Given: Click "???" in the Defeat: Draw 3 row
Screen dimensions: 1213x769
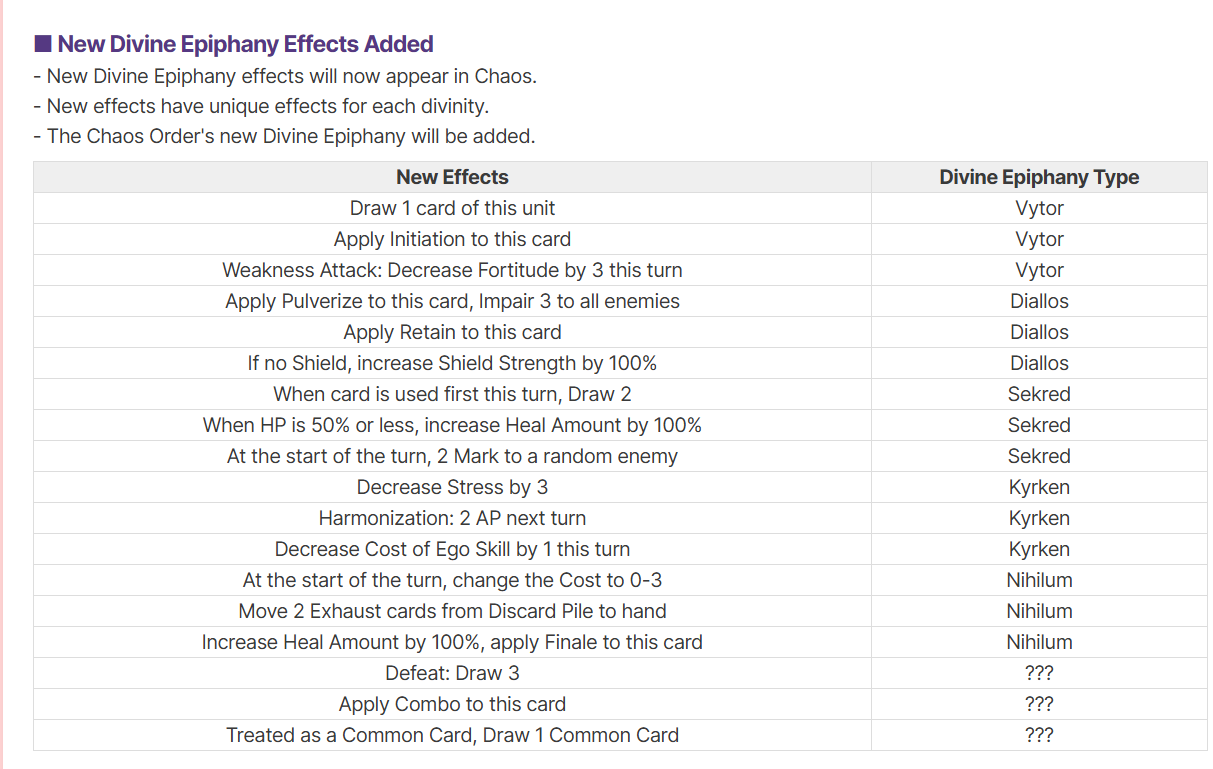Looking at the screenshot, I should tap(1039, 673).
